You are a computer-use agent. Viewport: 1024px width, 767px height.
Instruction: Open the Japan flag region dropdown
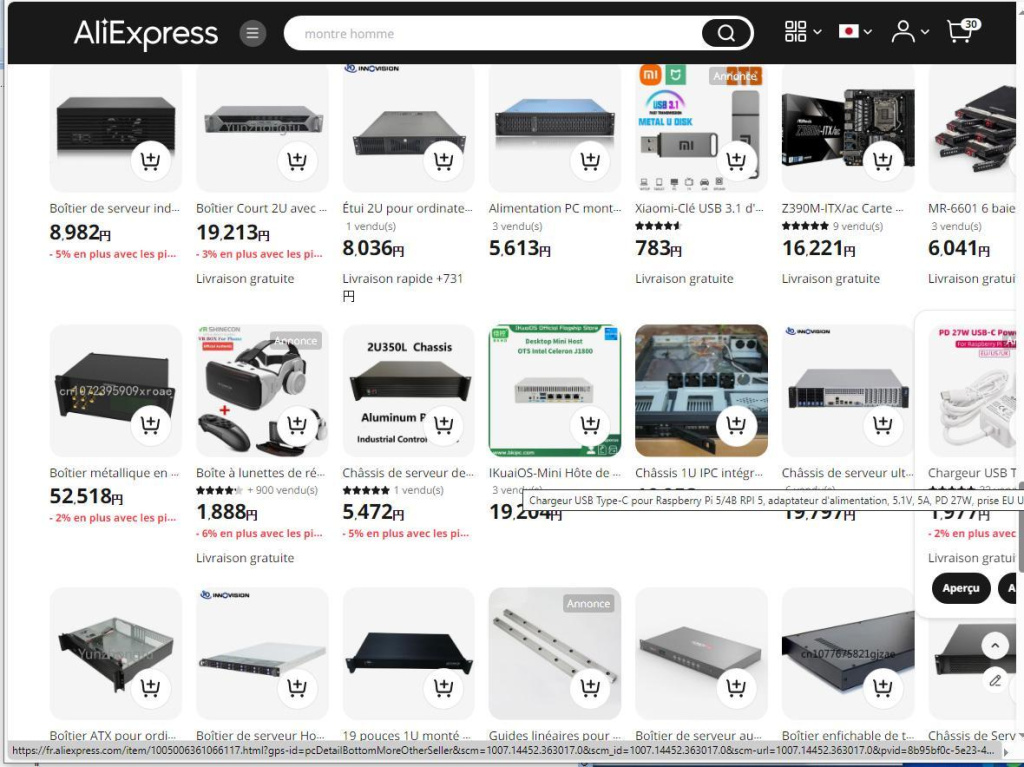pos(855,31)
